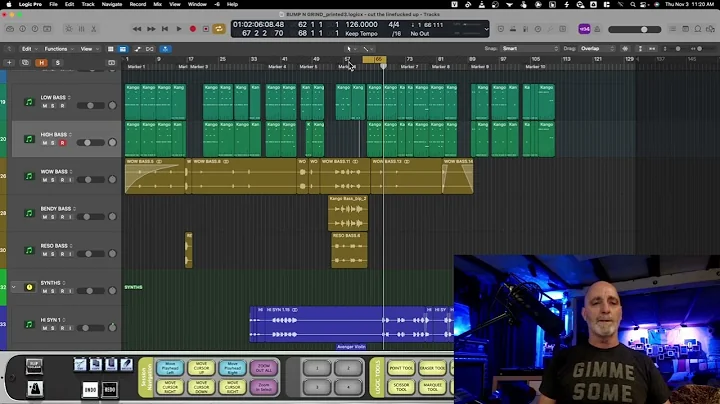Open the Library icon in the control bar
Viewport: 720px width, 404px height.
click(x=10, y=29)
